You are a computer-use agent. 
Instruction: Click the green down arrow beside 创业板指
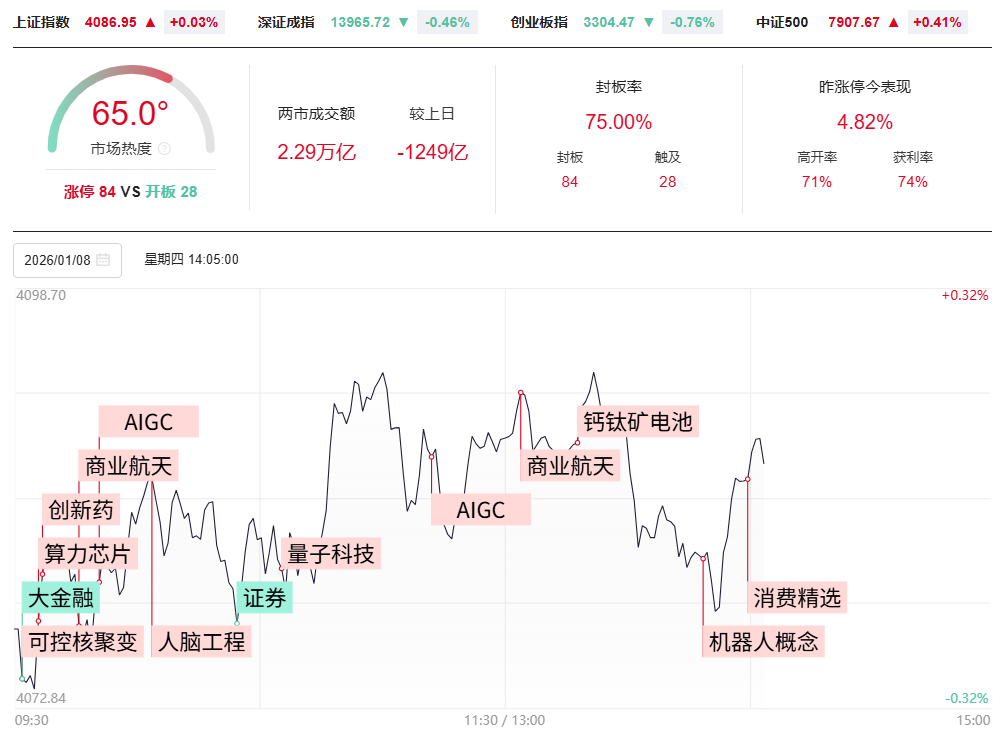[650, 22]
